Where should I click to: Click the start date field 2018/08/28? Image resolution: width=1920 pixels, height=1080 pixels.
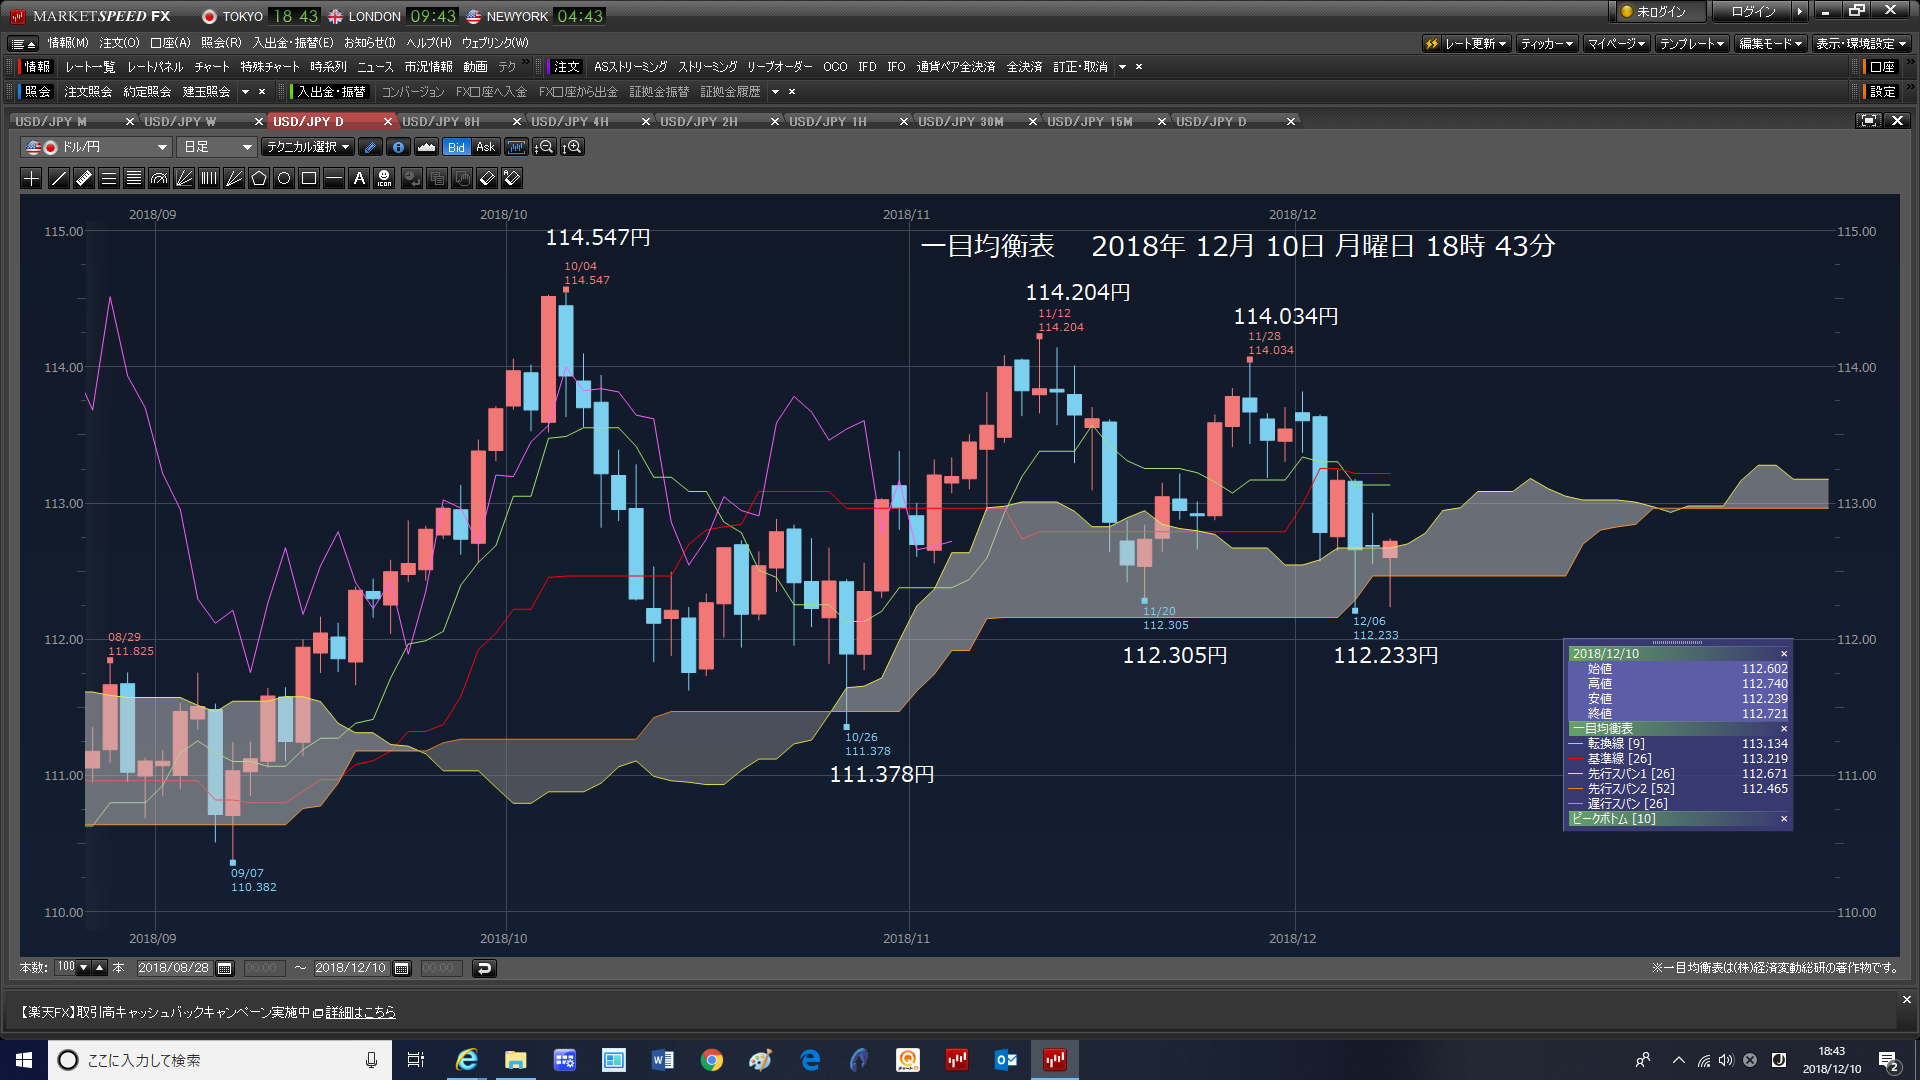(x=174, y=968)
